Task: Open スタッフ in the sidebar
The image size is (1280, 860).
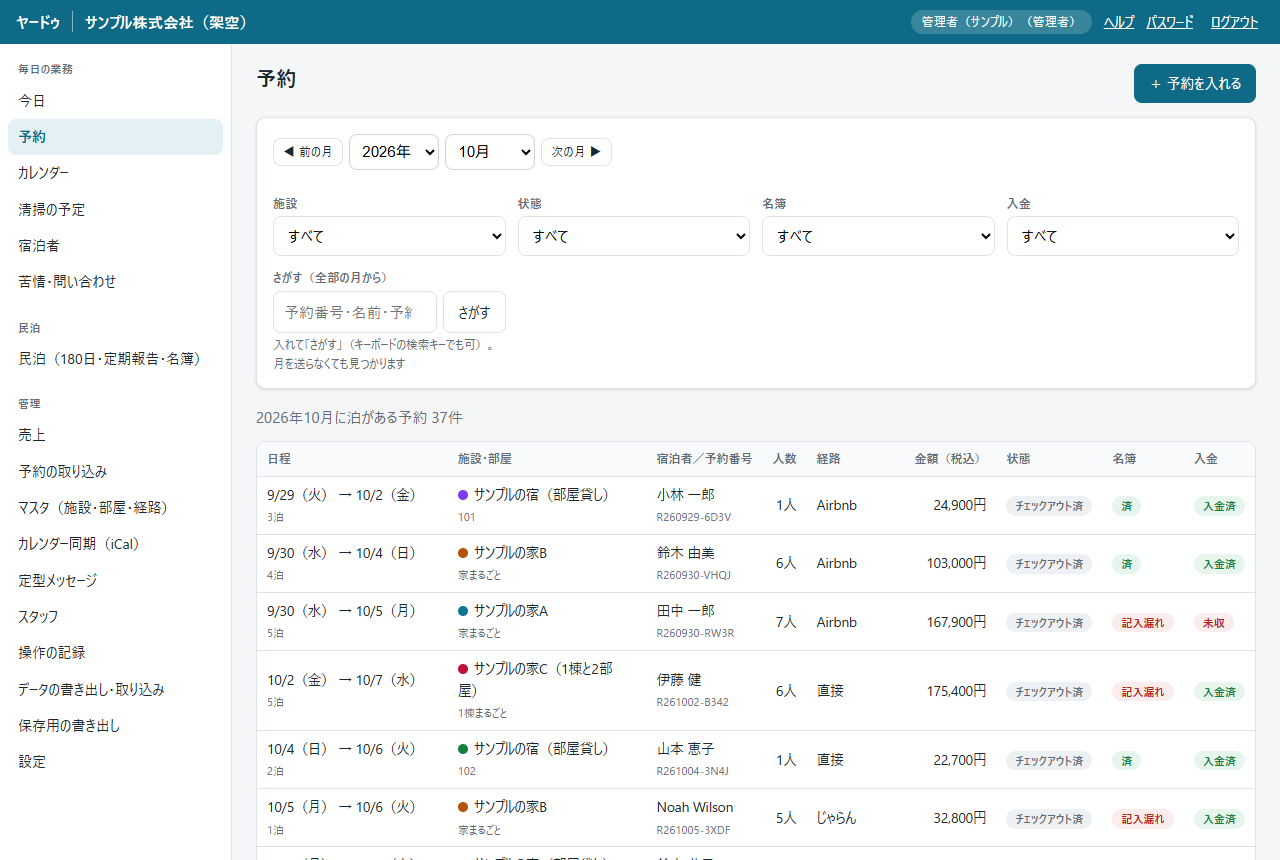Action: click(x=115, y=616)
